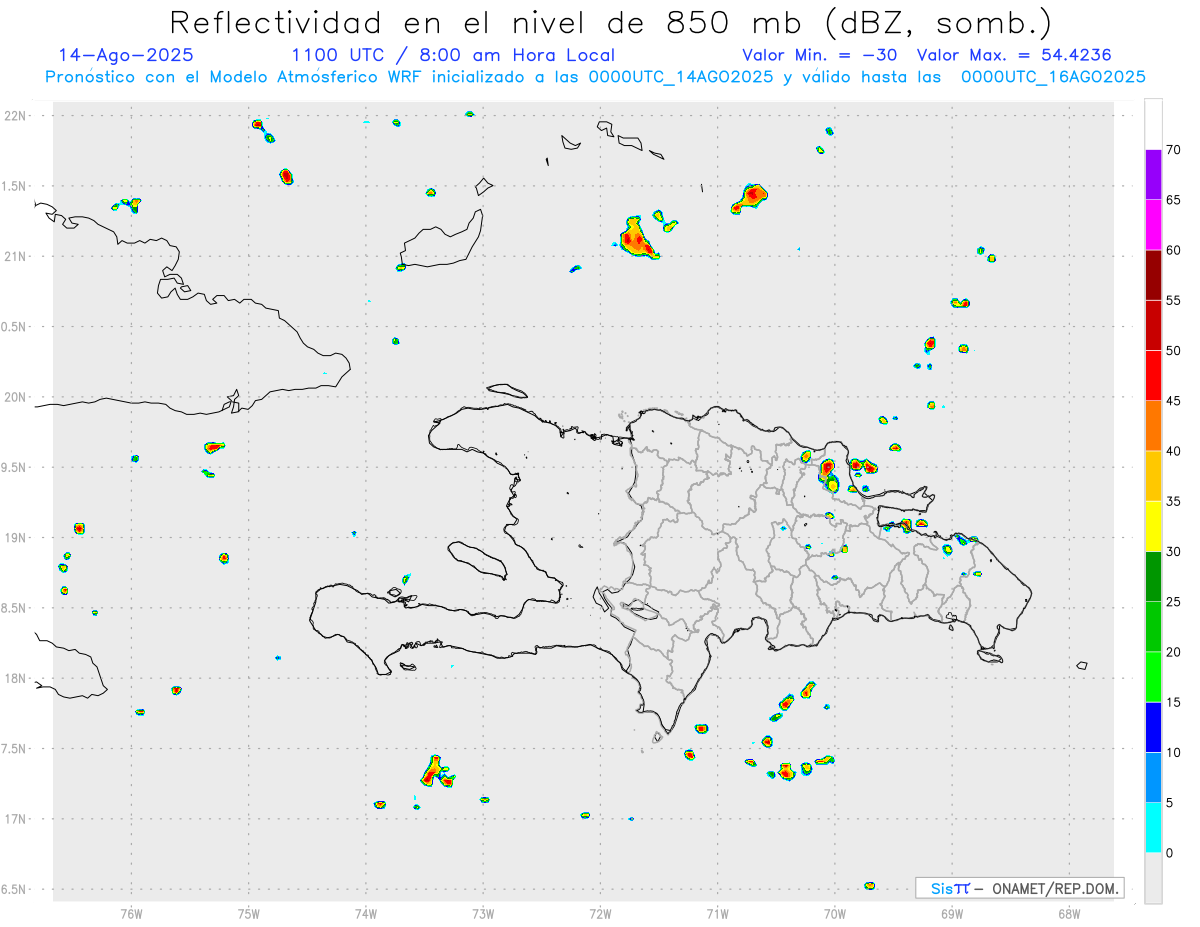Select the cyan 0-5 dBZ legend swatch

(x=1153, y=827)
